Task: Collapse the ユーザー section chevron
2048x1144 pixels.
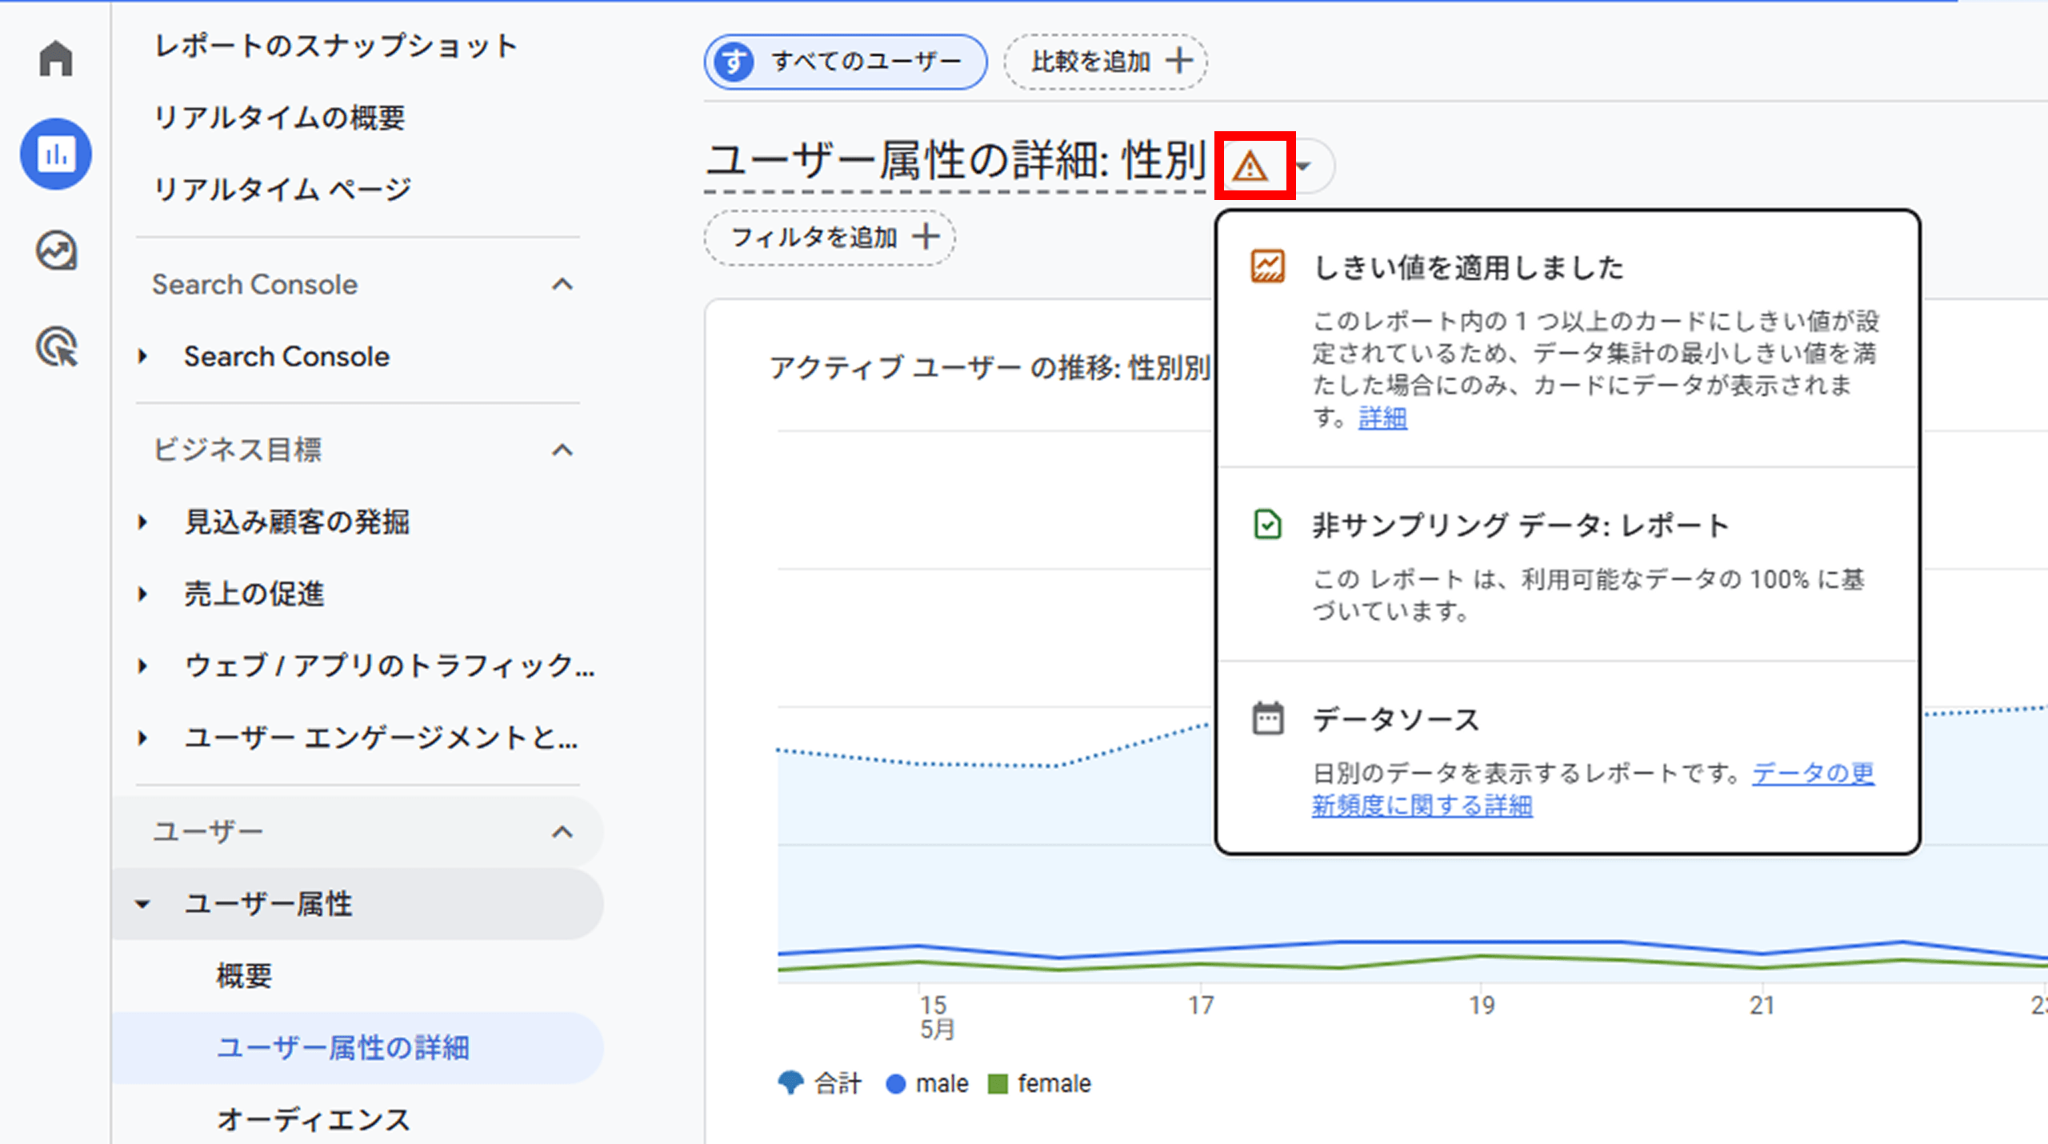Action: point(563,832)
